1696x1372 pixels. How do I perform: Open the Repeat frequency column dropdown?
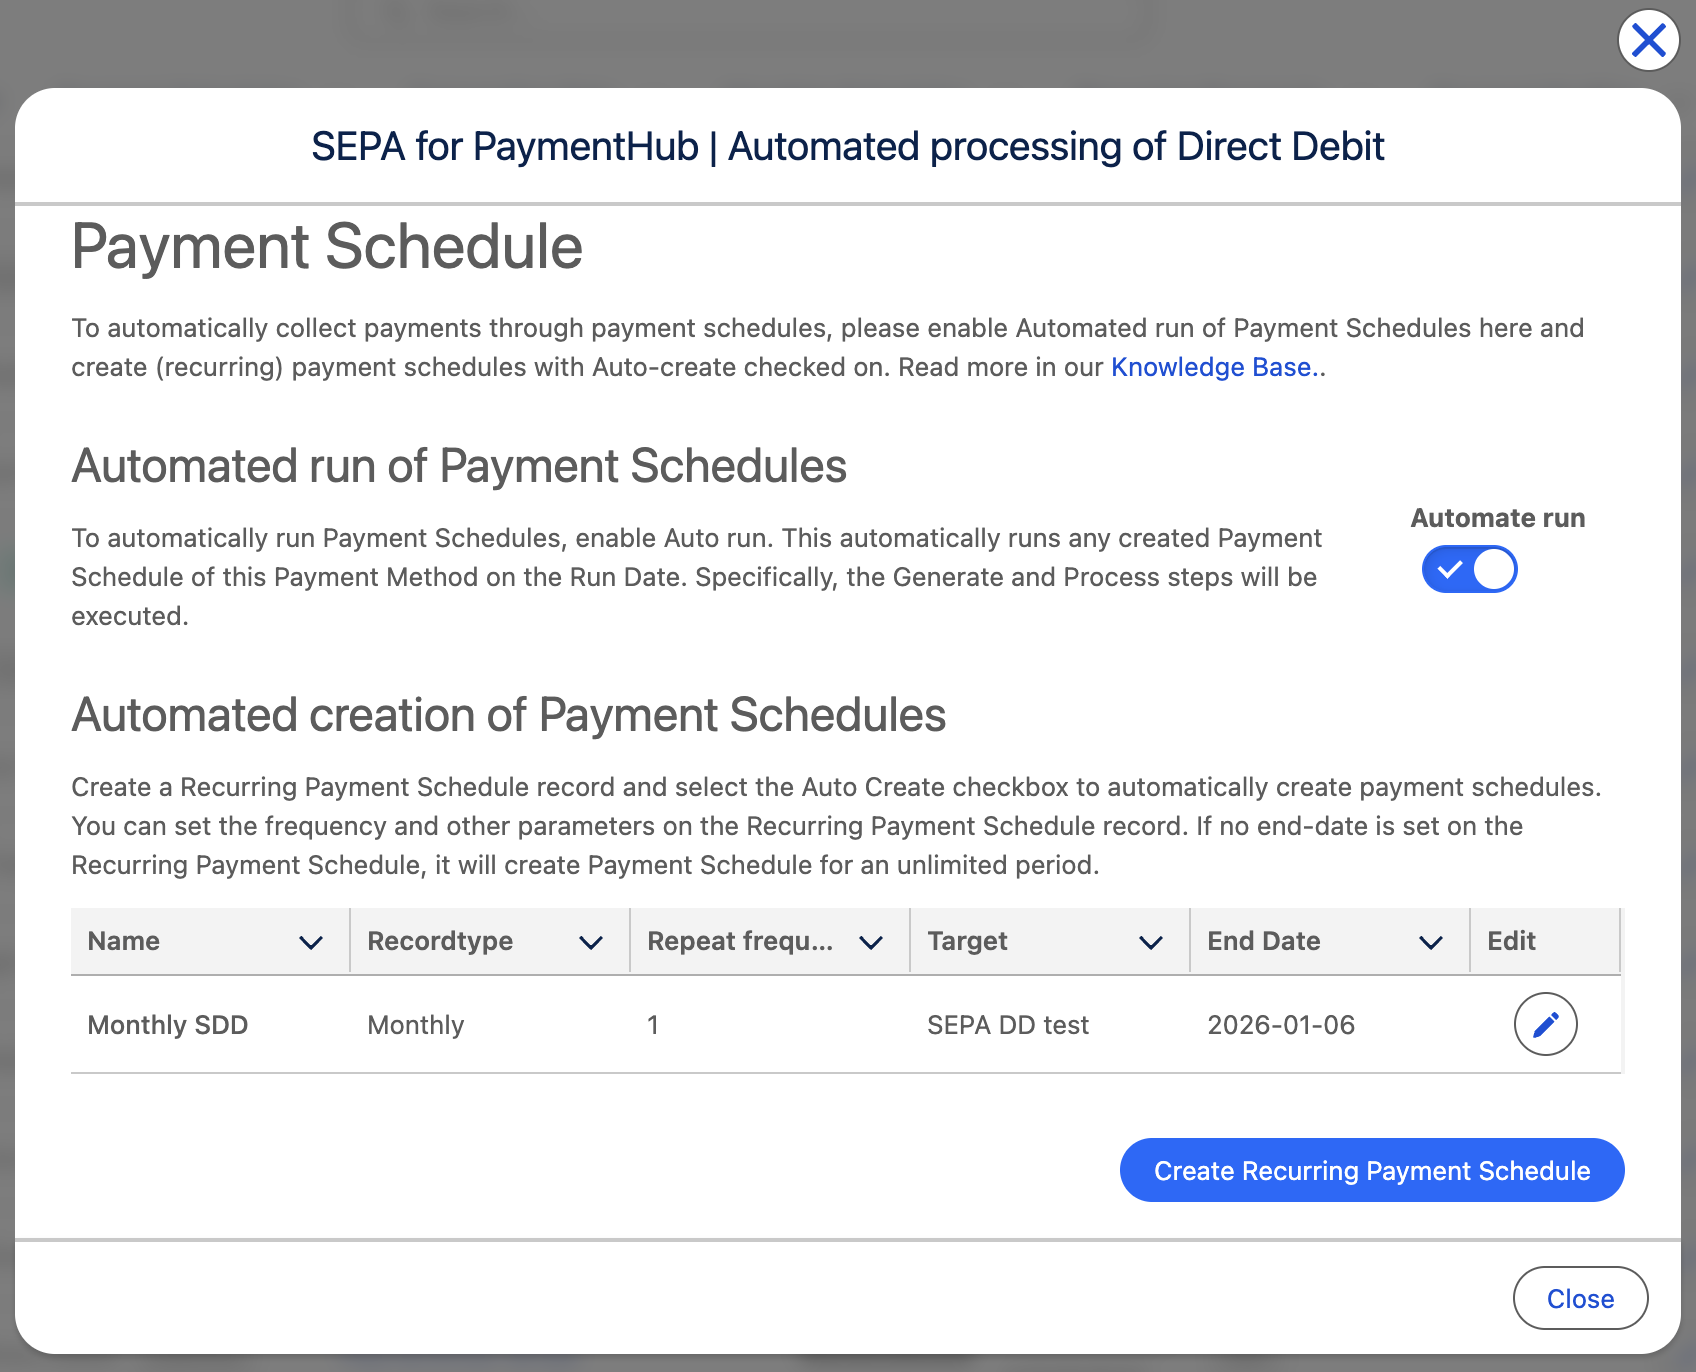tap(870, 941)
